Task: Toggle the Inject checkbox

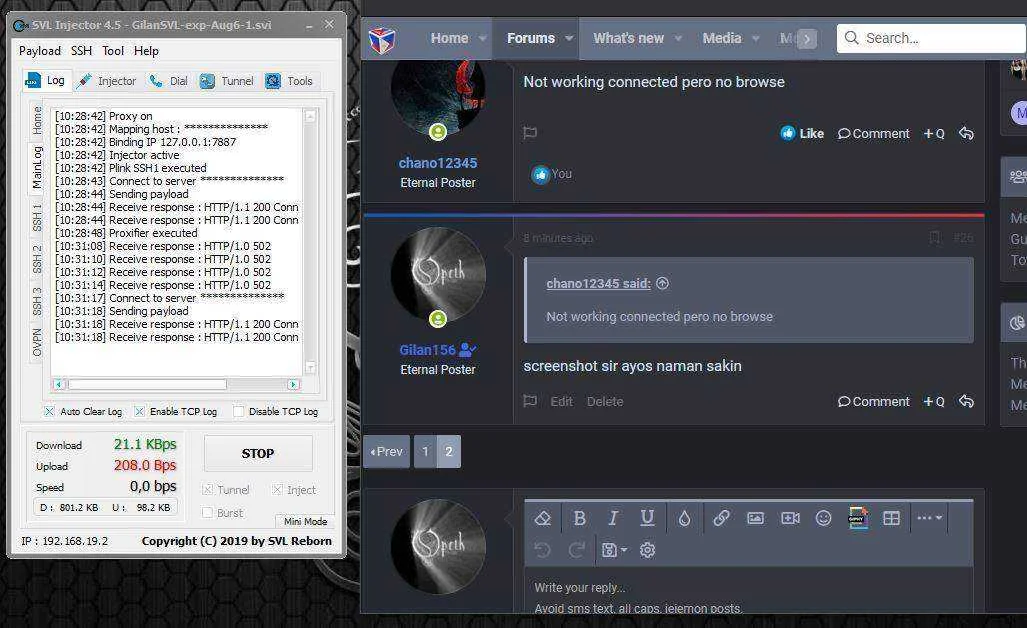Action: point(278,489)
